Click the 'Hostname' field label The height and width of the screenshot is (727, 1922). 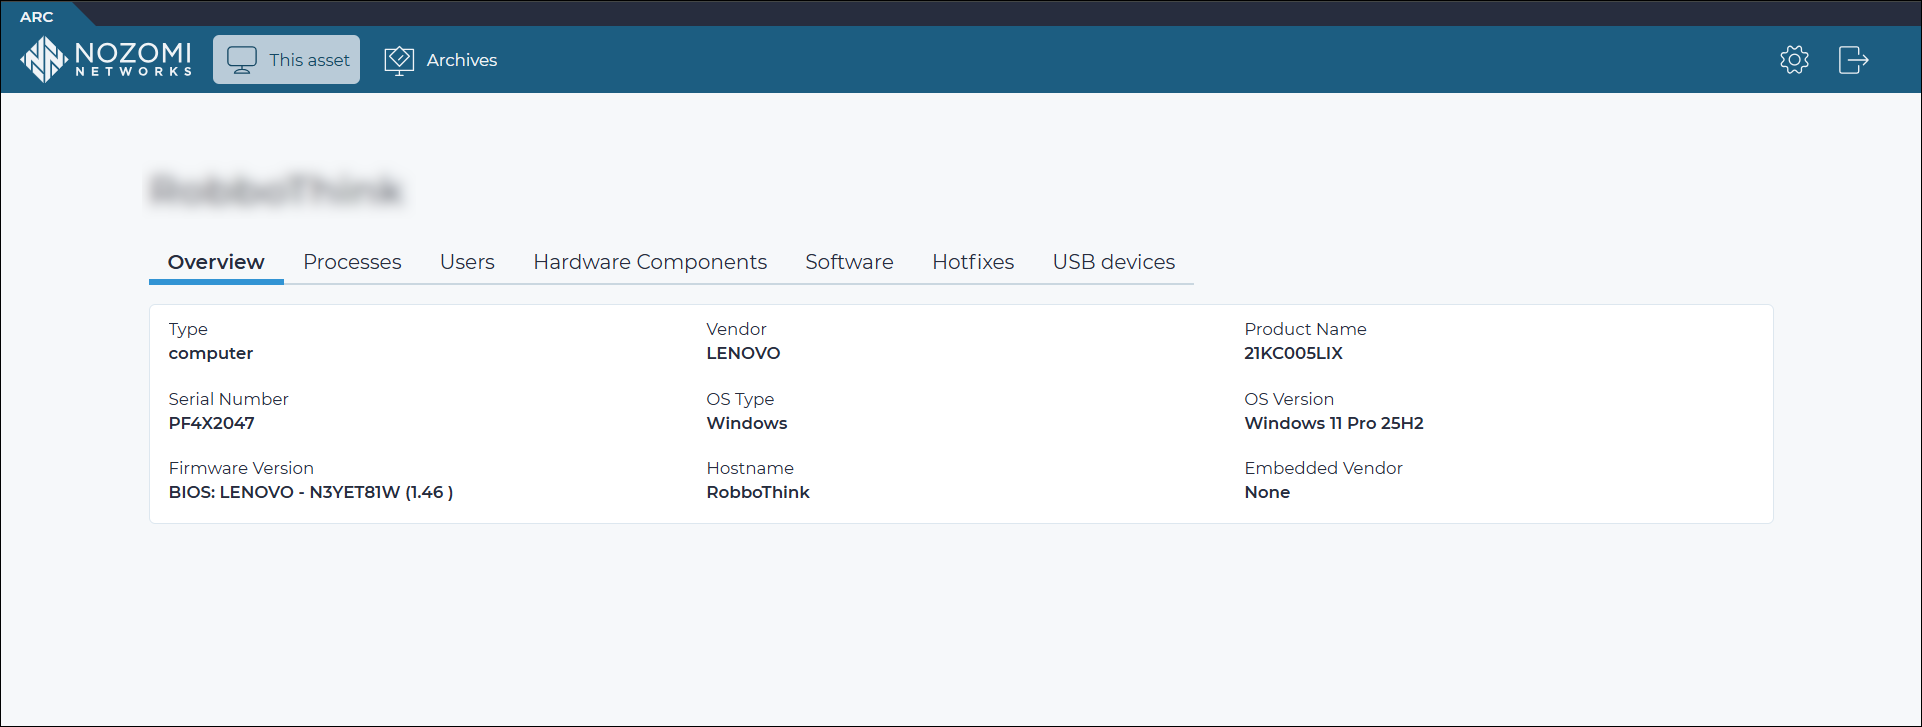tap(750, 468)
